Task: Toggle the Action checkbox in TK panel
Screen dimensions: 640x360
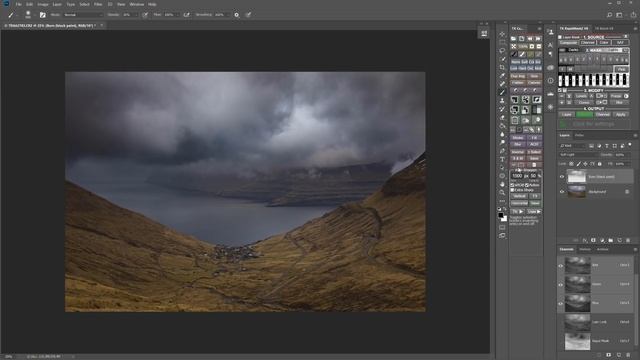Action: 526,185
